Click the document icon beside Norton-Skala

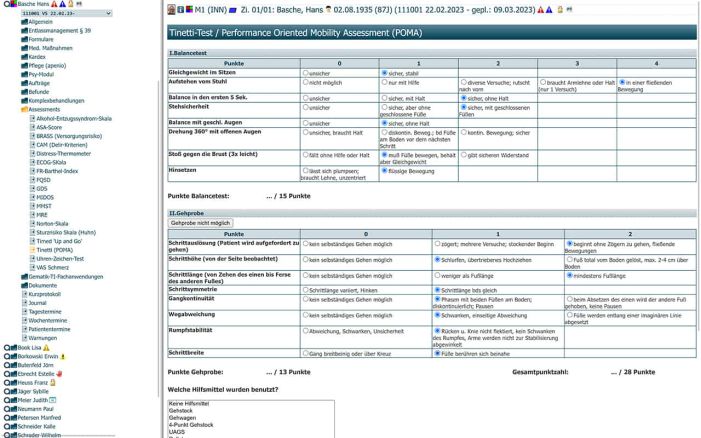tap(32, 223)
